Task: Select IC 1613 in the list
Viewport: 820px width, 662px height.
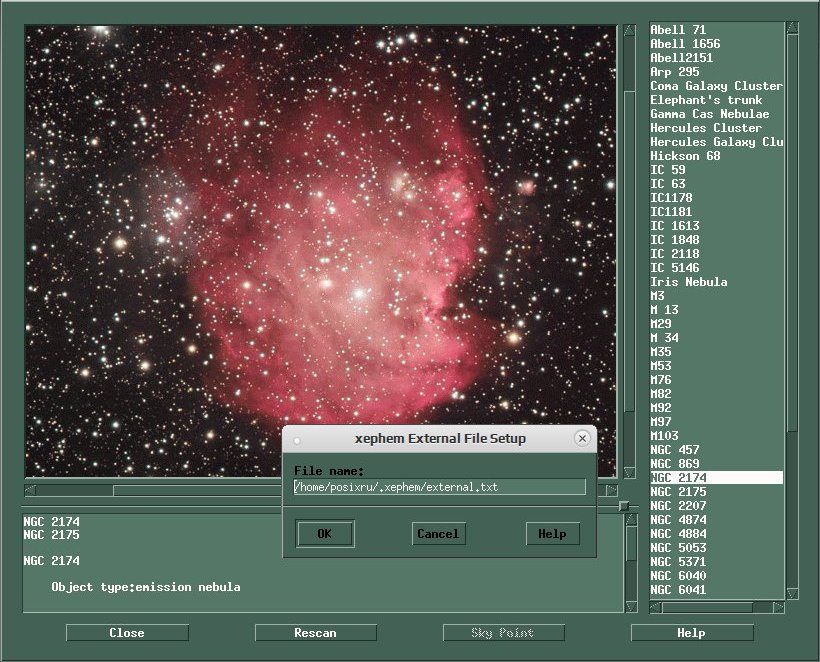Action: pos(716,226)
